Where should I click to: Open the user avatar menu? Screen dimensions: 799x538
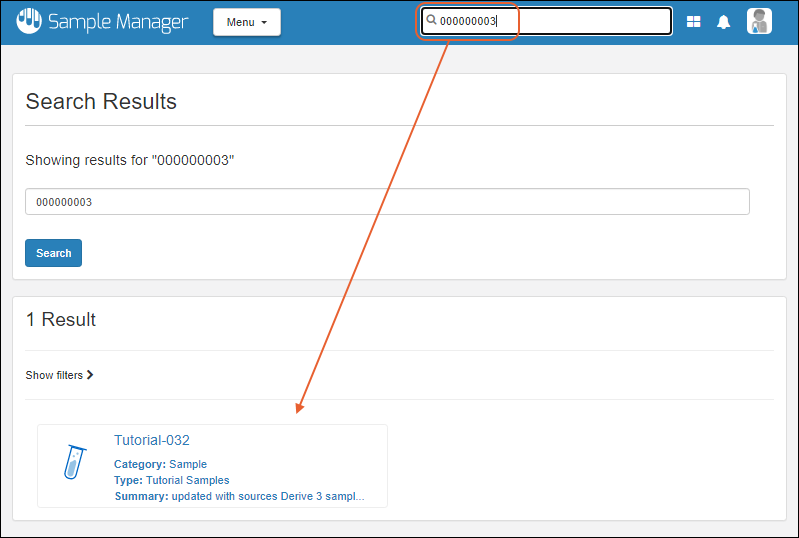coord(759,22)
